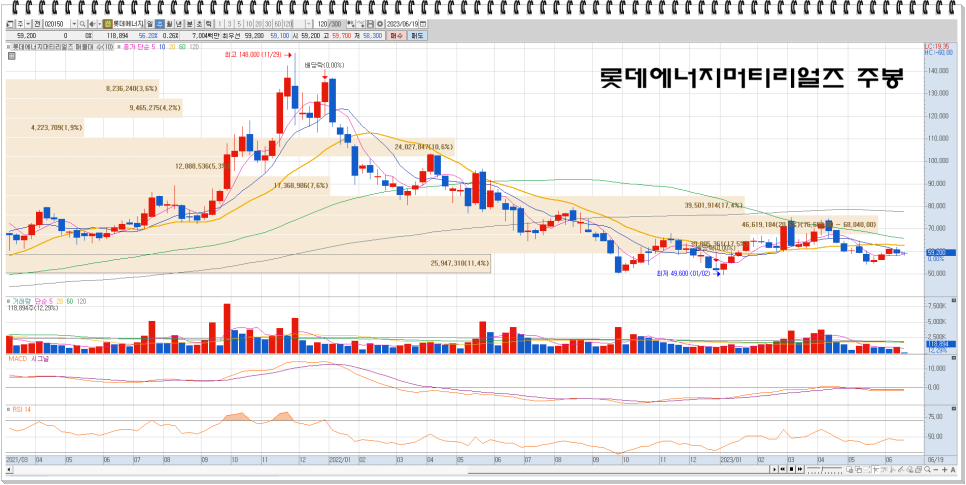Click the 24,027,847(10.6%) volume profile label
Viewport: 966px width, 485px height.
(x=424, y=147)
